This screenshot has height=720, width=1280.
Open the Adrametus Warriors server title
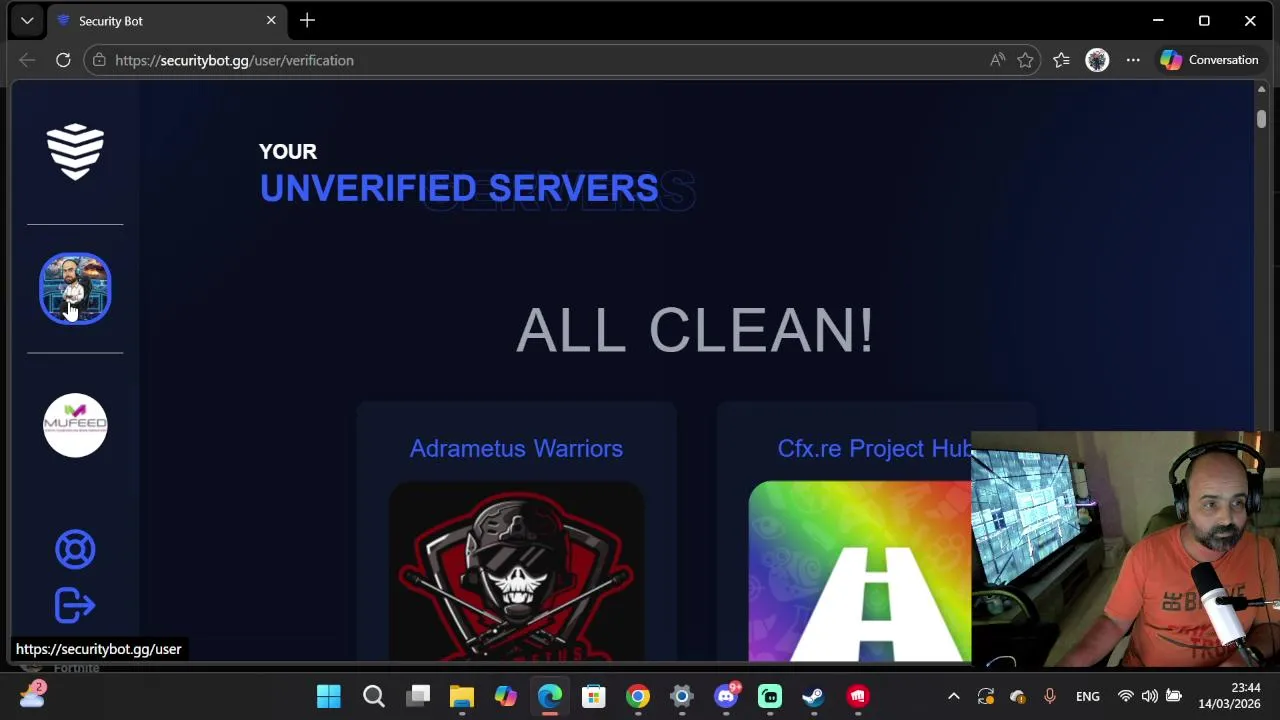516,448
